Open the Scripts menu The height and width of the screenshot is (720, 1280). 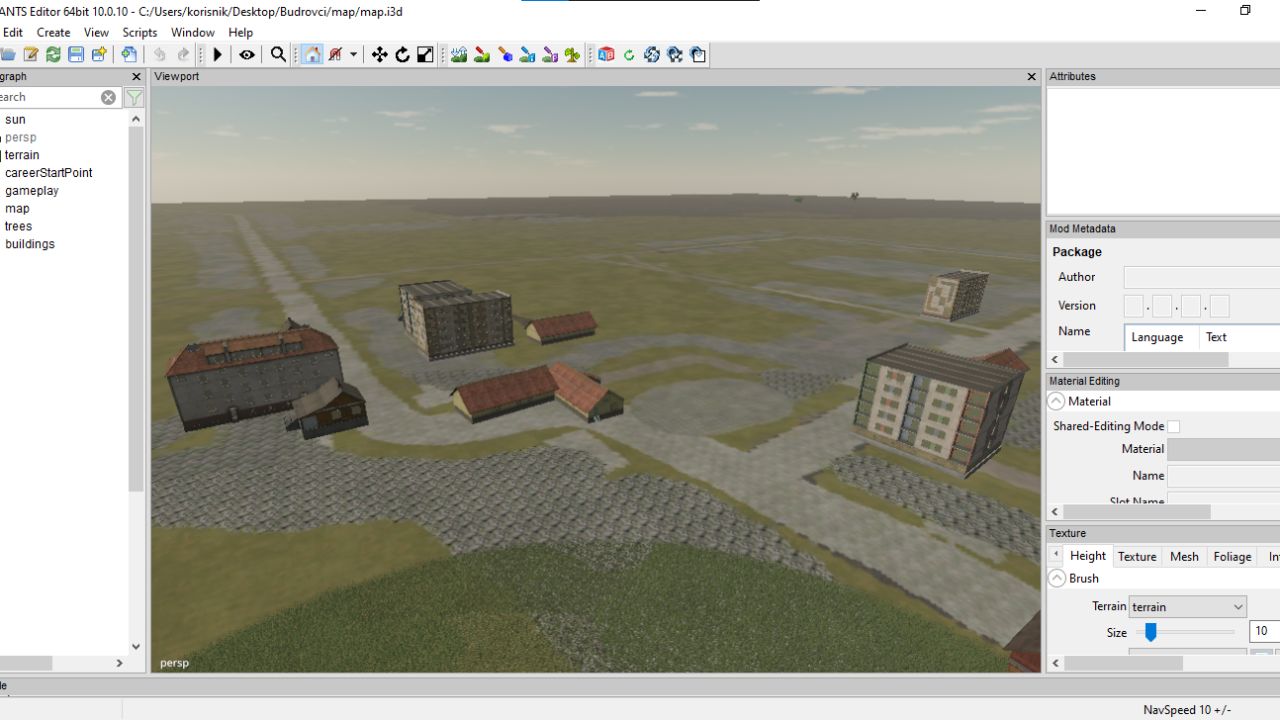[x=140, y=32]
